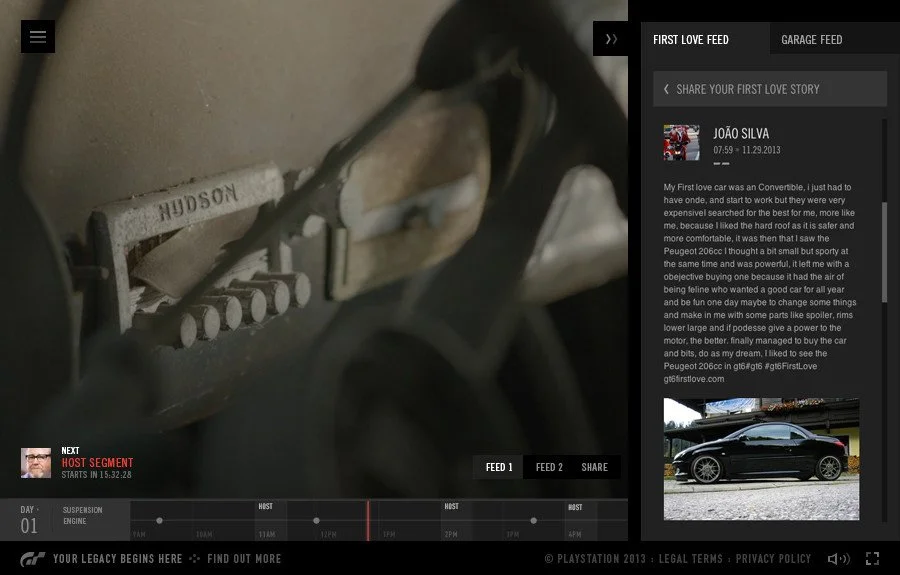Select Feed 2 video stream
This screenshot has width=900, height=575.
pos(549,467)
